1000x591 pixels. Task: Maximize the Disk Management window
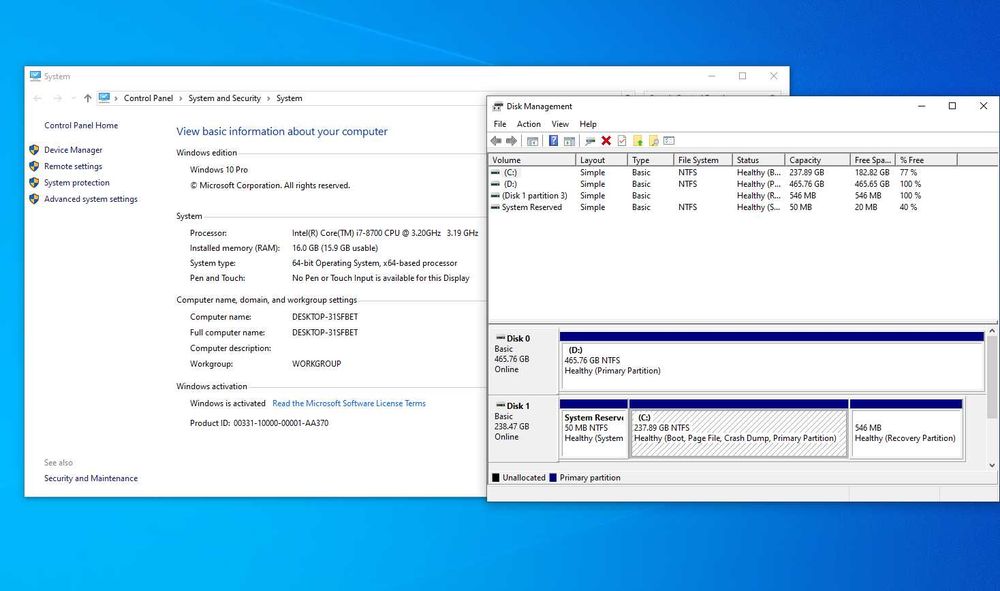click(x=952, y=106)
